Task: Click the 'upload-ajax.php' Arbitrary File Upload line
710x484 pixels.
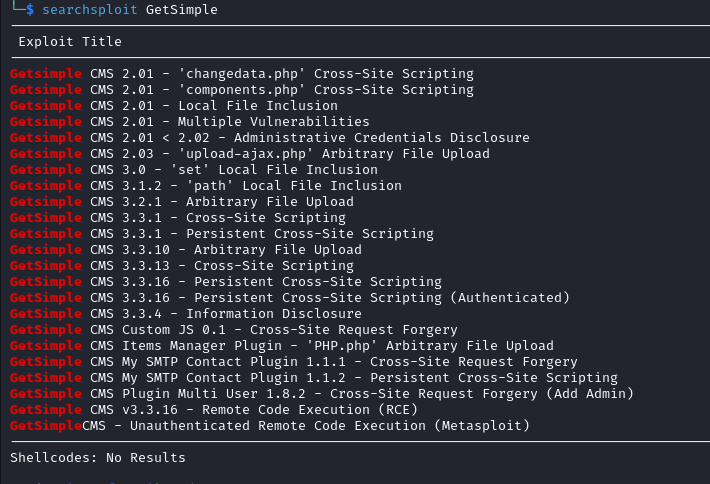Action: coord(250,153)
